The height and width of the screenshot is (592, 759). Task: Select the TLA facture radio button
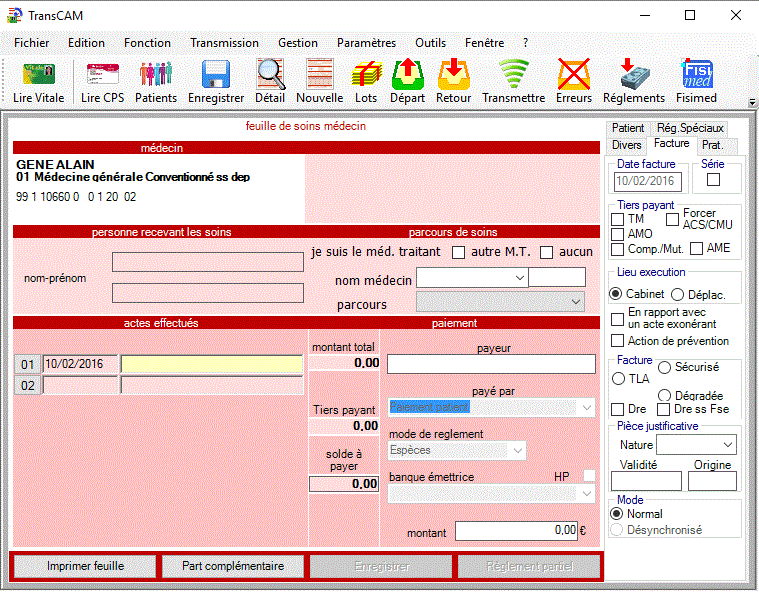point(619,378)
